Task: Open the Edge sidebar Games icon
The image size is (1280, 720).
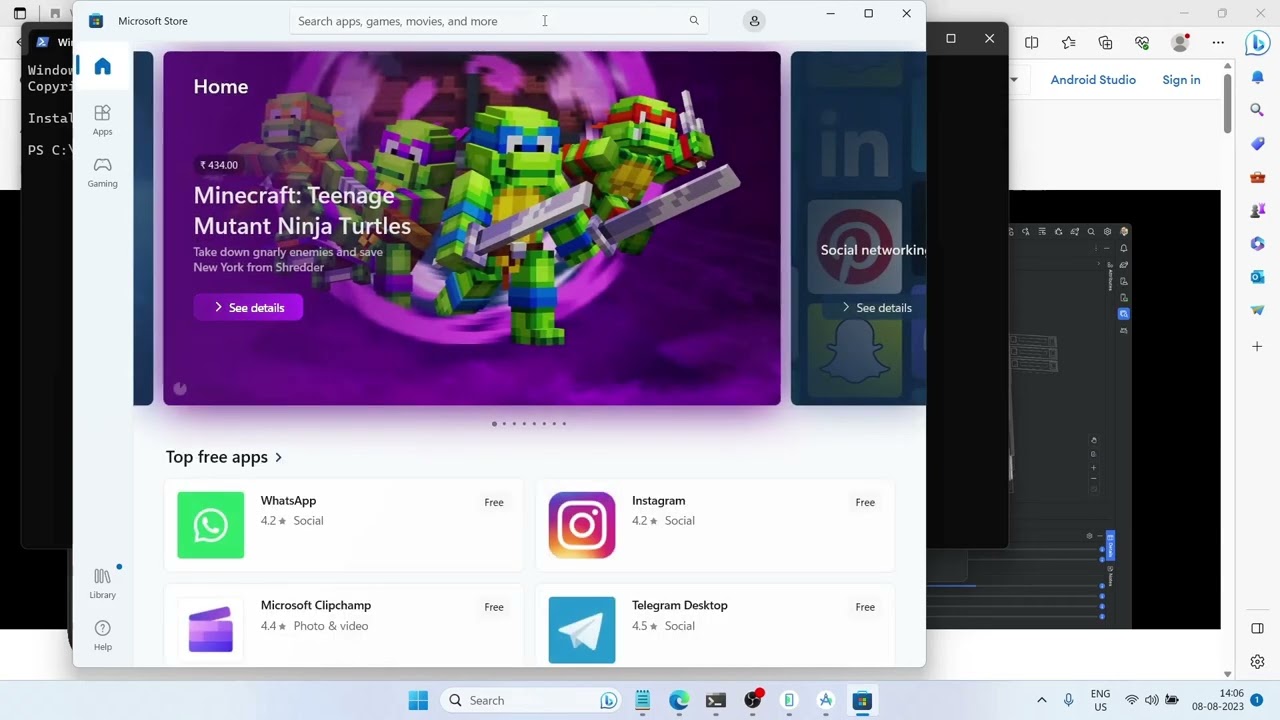Action: [x=1258, y=211]
